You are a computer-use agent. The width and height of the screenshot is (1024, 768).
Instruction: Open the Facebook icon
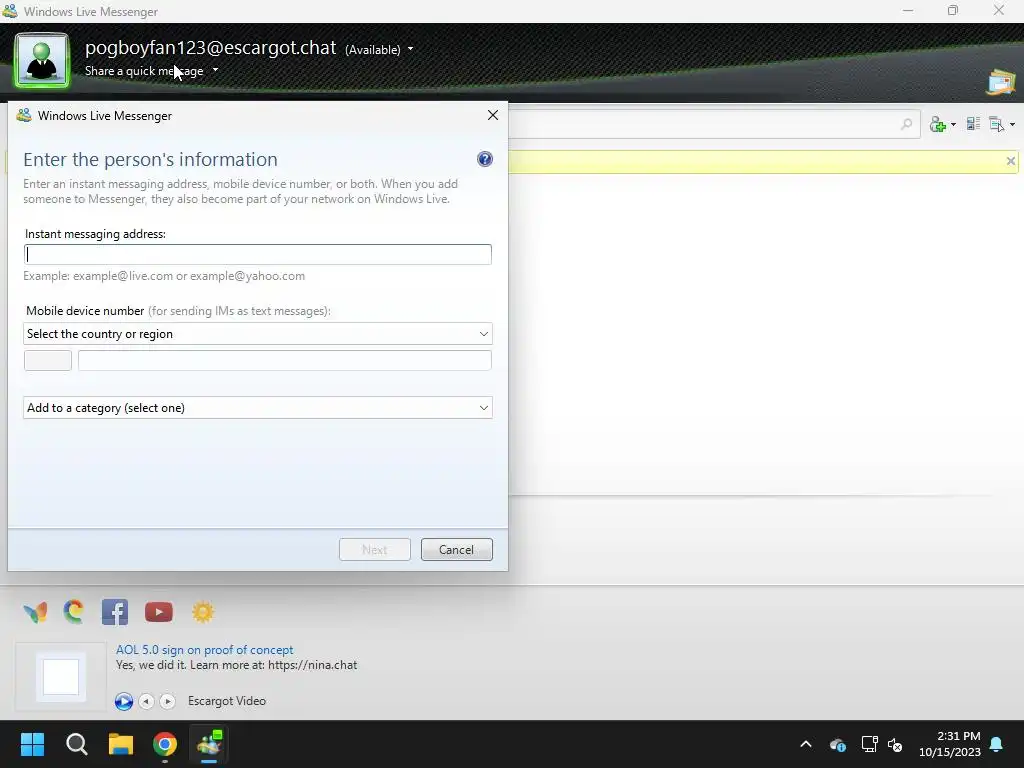[115, 612]
